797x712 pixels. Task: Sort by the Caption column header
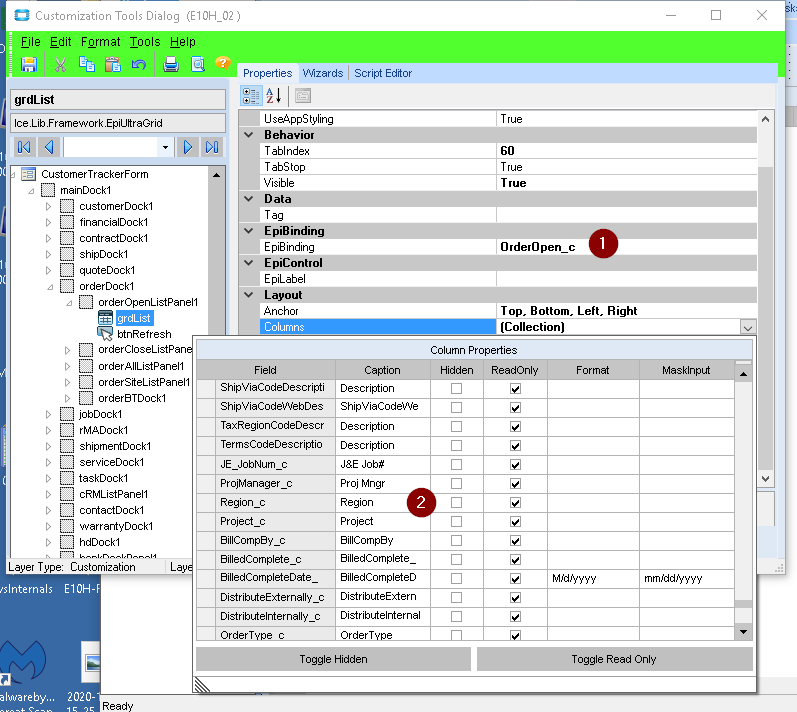point(382,370)
